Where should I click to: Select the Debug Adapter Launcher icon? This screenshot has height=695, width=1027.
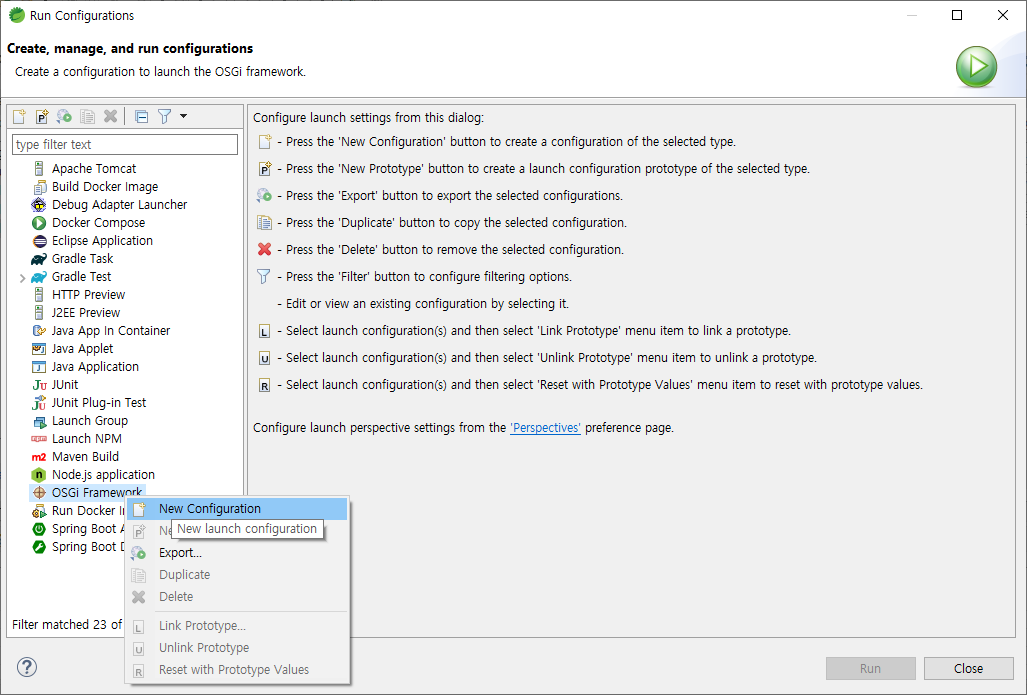point(39,204)
